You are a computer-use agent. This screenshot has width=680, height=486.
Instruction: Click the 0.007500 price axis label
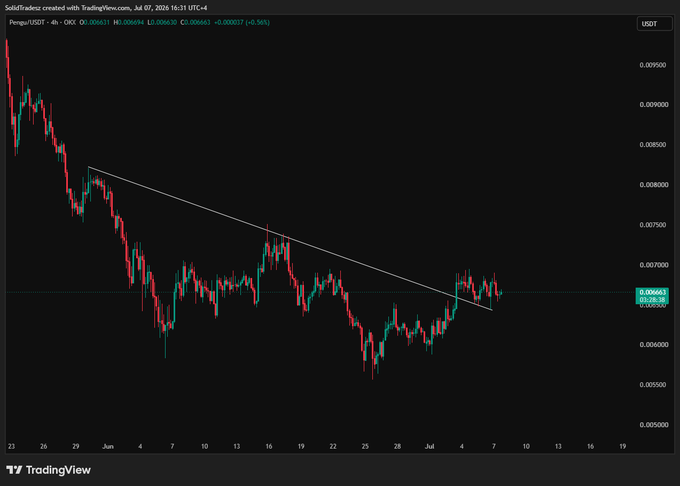tap(652, 225)
